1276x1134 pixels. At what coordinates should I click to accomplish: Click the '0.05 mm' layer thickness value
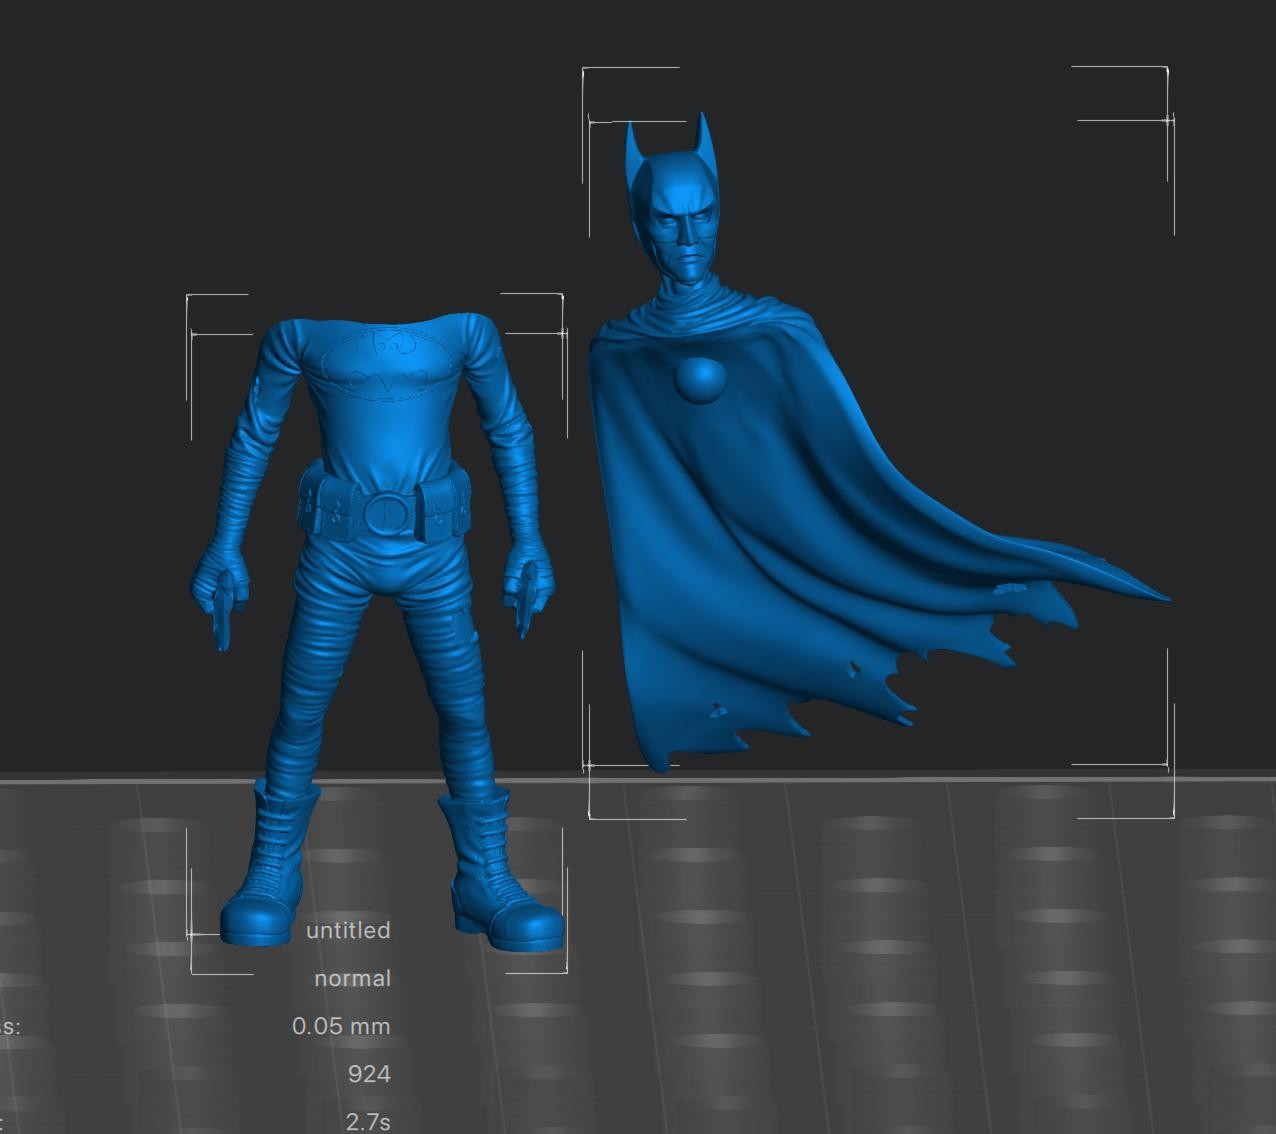point(341,1026)
